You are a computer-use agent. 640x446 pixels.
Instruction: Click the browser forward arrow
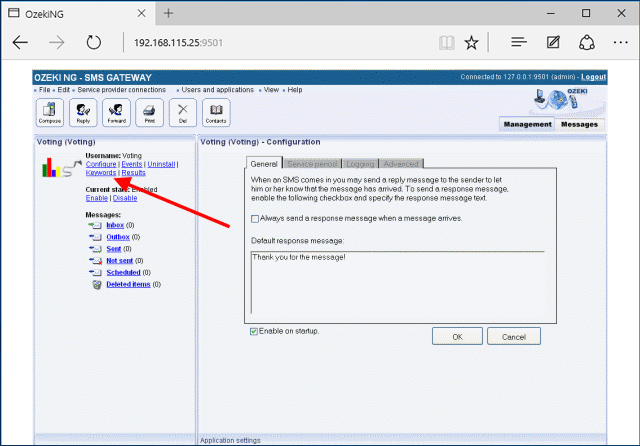coord(56,42)
